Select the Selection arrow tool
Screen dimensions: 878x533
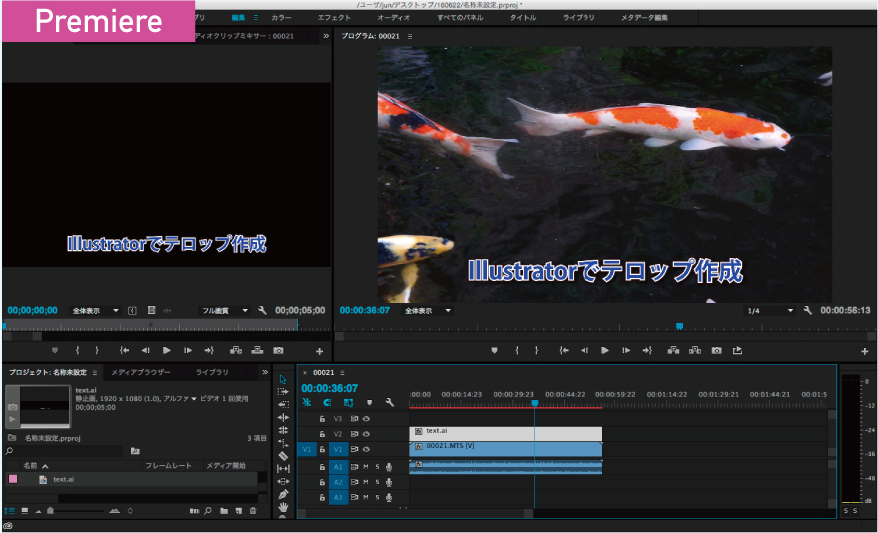click(x=283, y=379)
